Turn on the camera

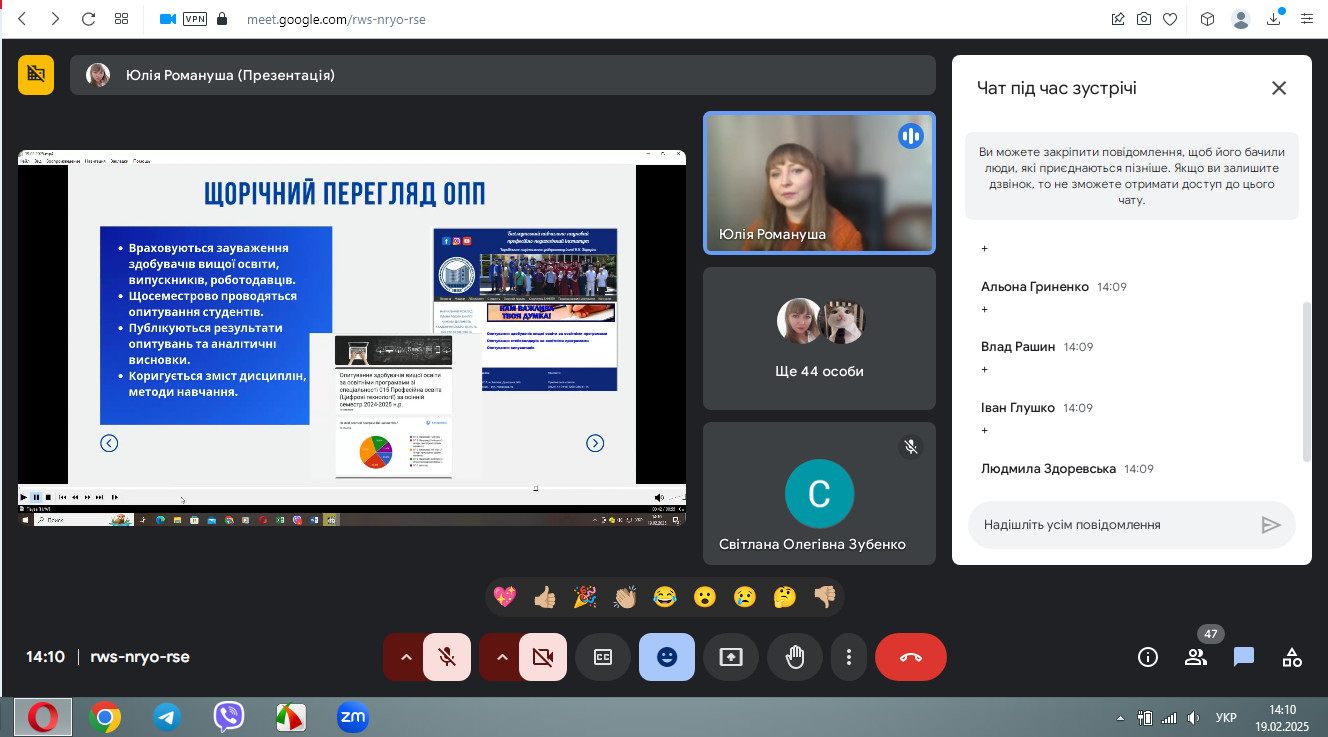pyautogui.click(x=543, y=657)
